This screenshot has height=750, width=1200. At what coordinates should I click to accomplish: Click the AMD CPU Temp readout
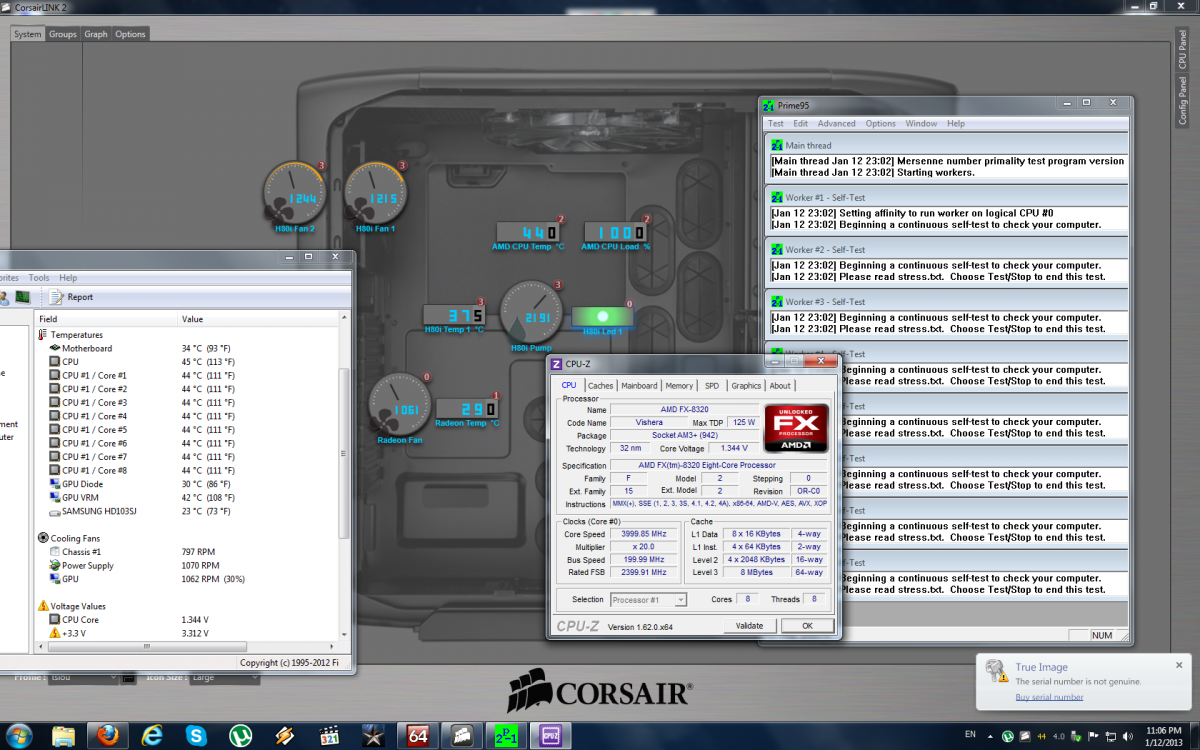(529, 232)
